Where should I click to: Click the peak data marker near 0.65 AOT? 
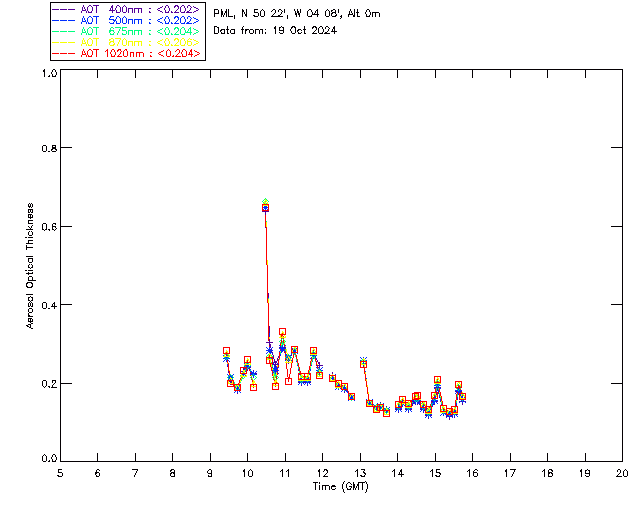coord(265,208)
